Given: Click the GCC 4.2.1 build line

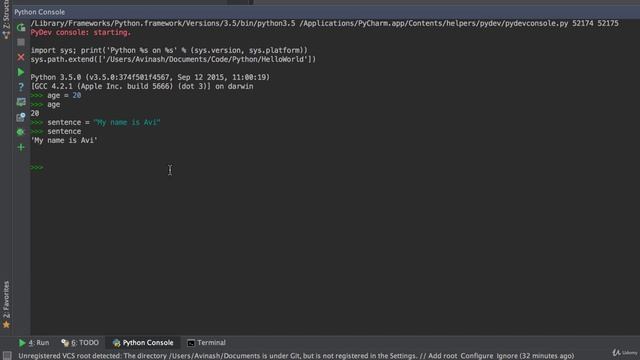Looking at the screenshot, I should tap(142, 87).
